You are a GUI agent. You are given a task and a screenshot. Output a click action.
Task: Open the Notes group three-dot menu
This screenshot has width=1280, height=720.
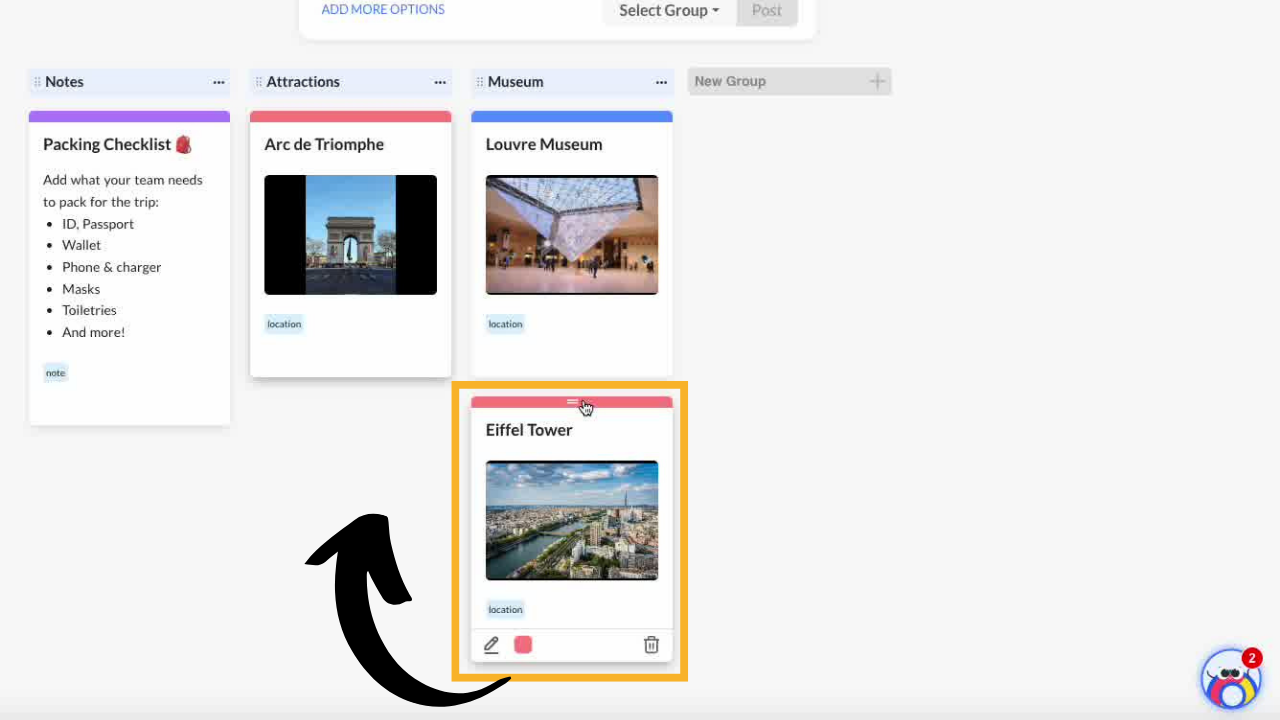(x=218, y=82)
